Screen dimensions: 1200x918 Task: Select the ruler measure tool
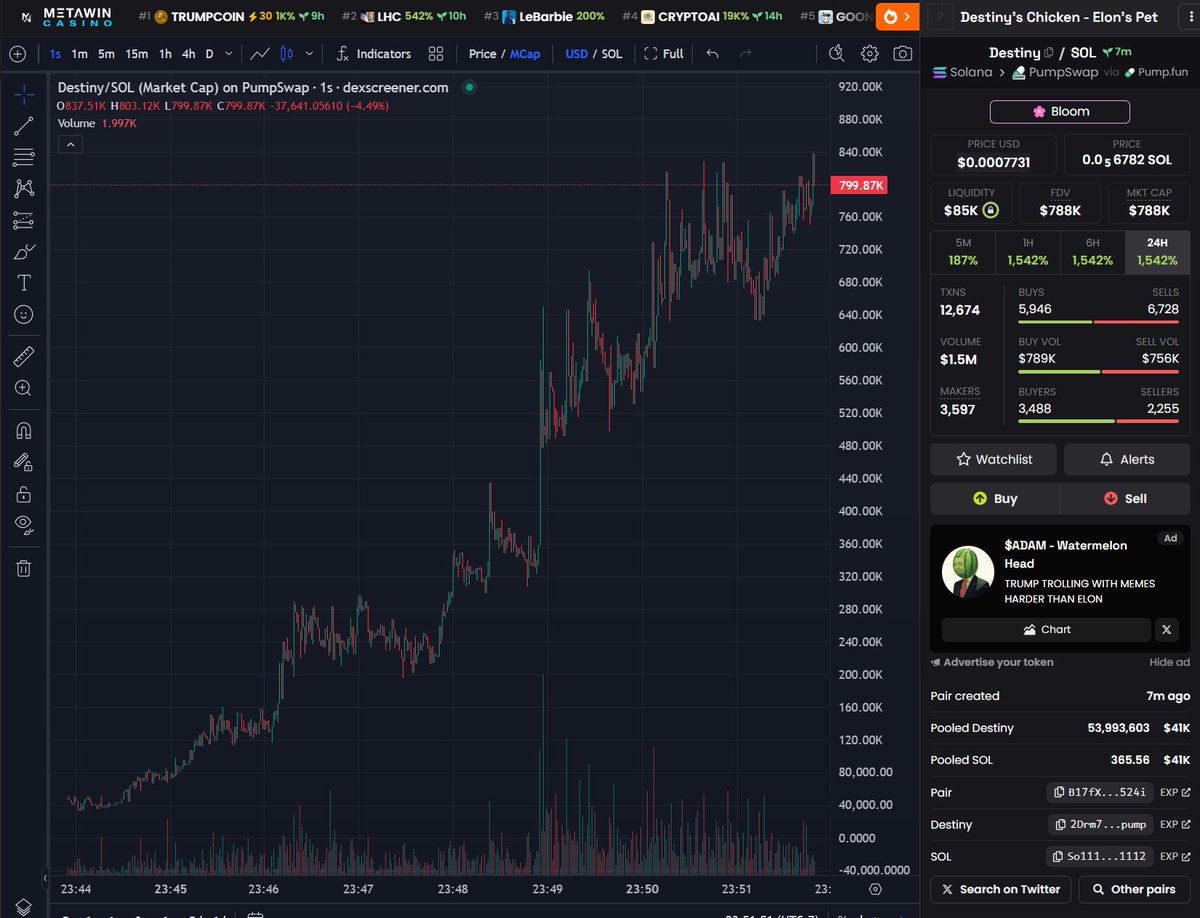[x=24, y=356]
